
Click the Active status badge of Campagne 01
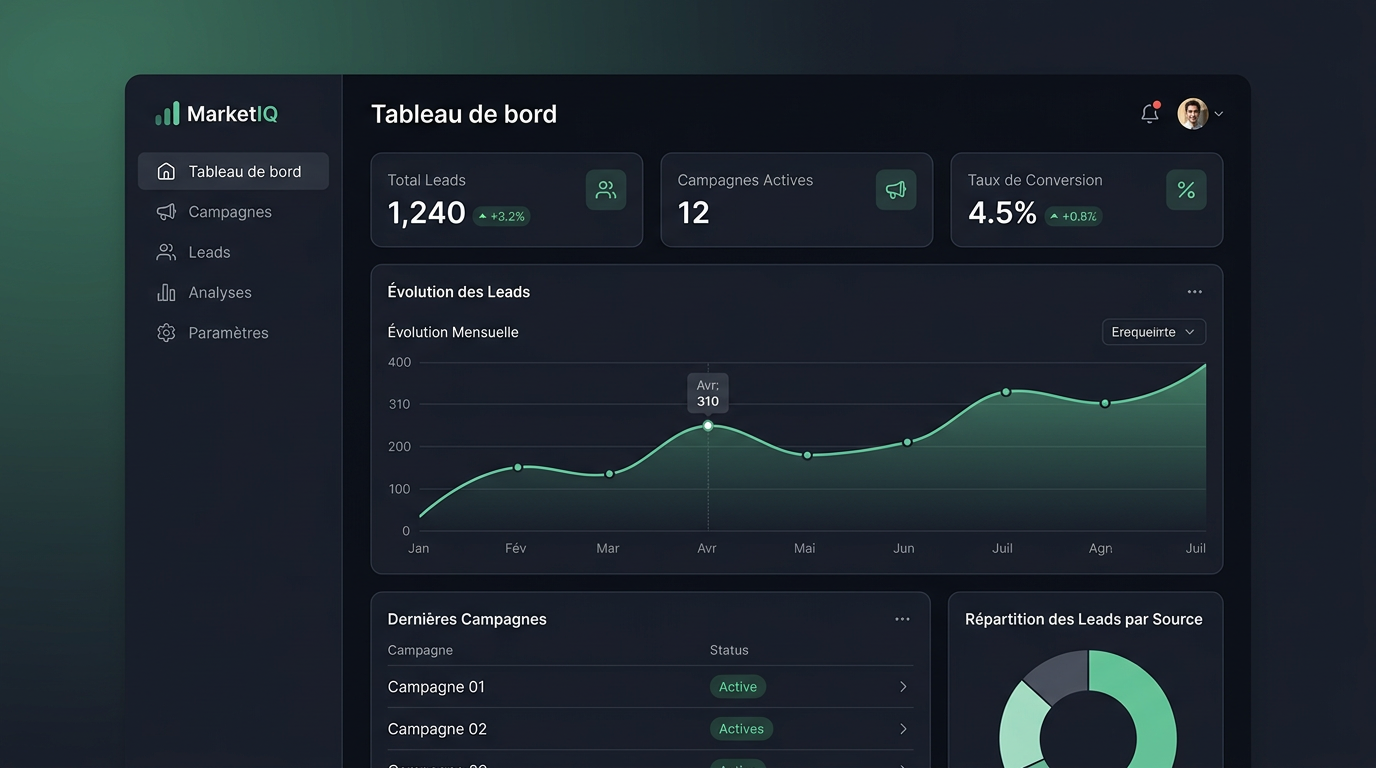(738, 687)
